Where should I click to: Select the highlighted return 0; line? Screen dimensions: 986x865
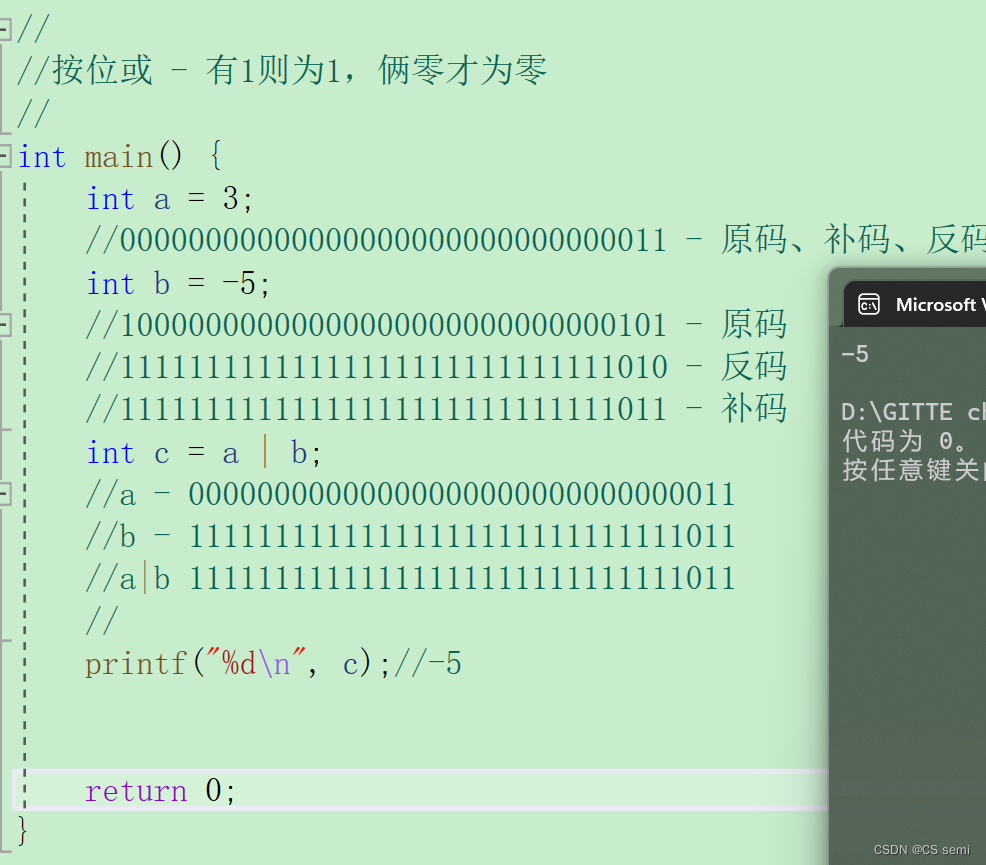pos(160,790)
